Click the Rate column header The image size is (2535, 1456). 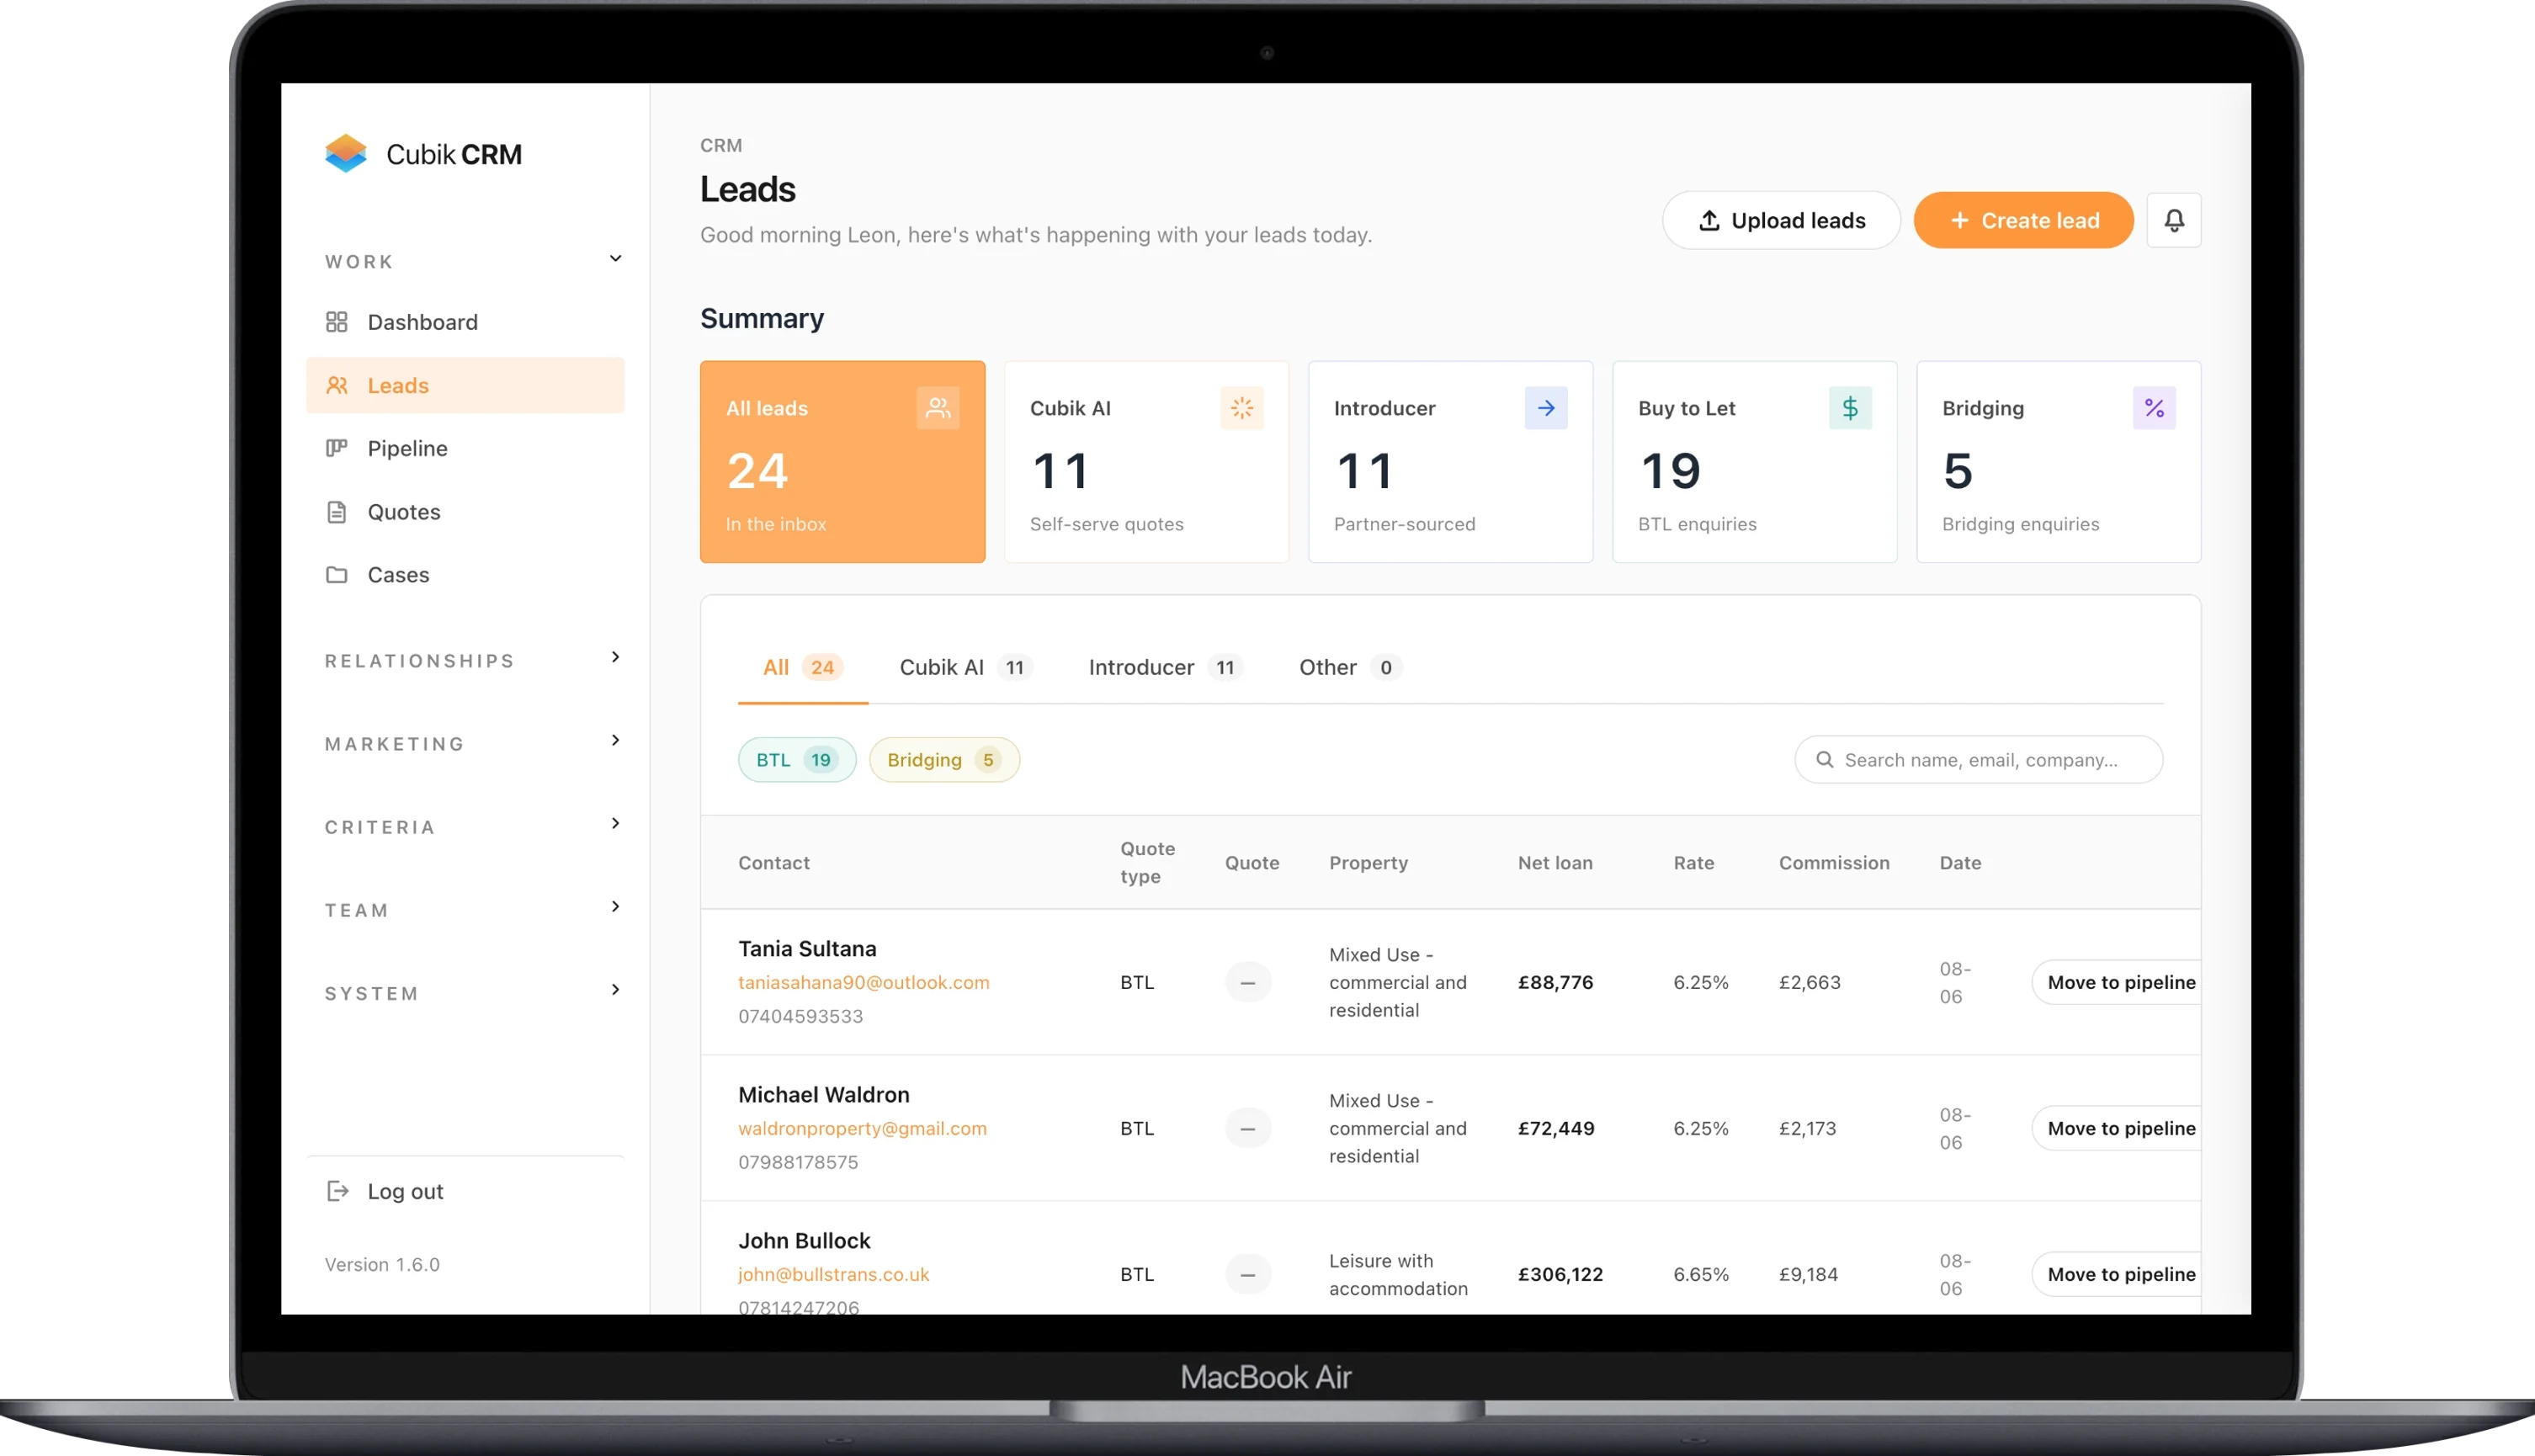pos(1694,863)
